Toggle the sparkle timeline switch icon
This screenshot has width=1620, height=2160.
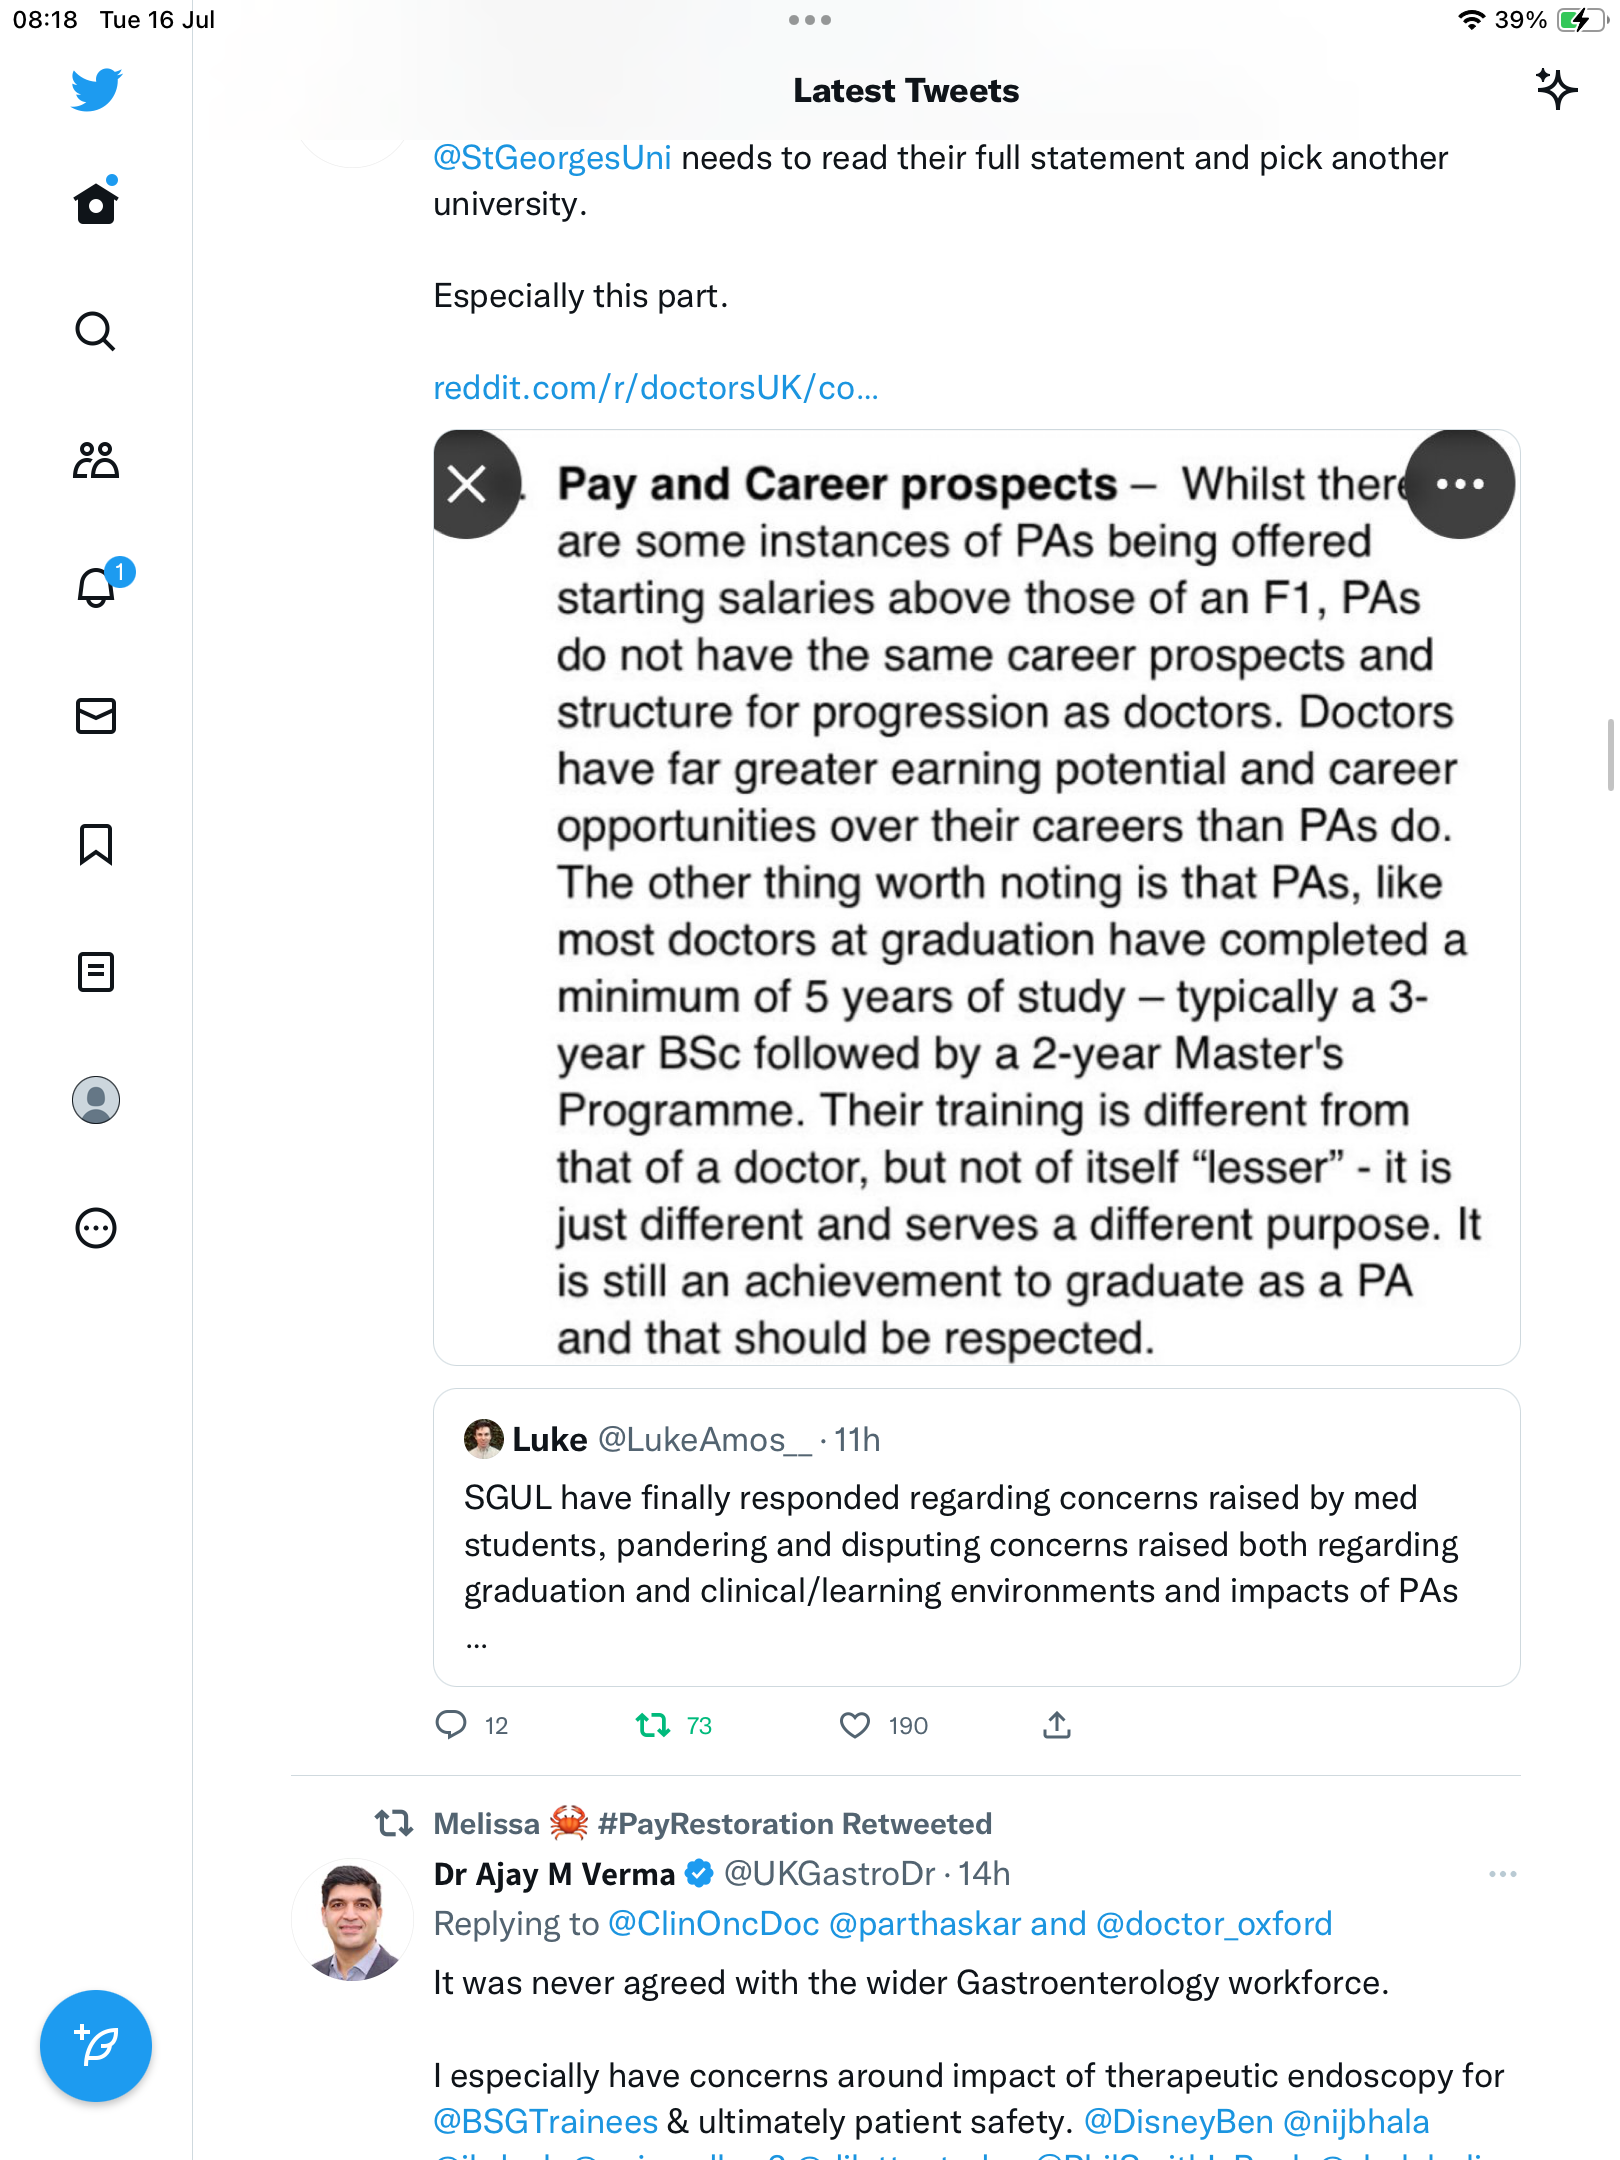coord(1556,90)
